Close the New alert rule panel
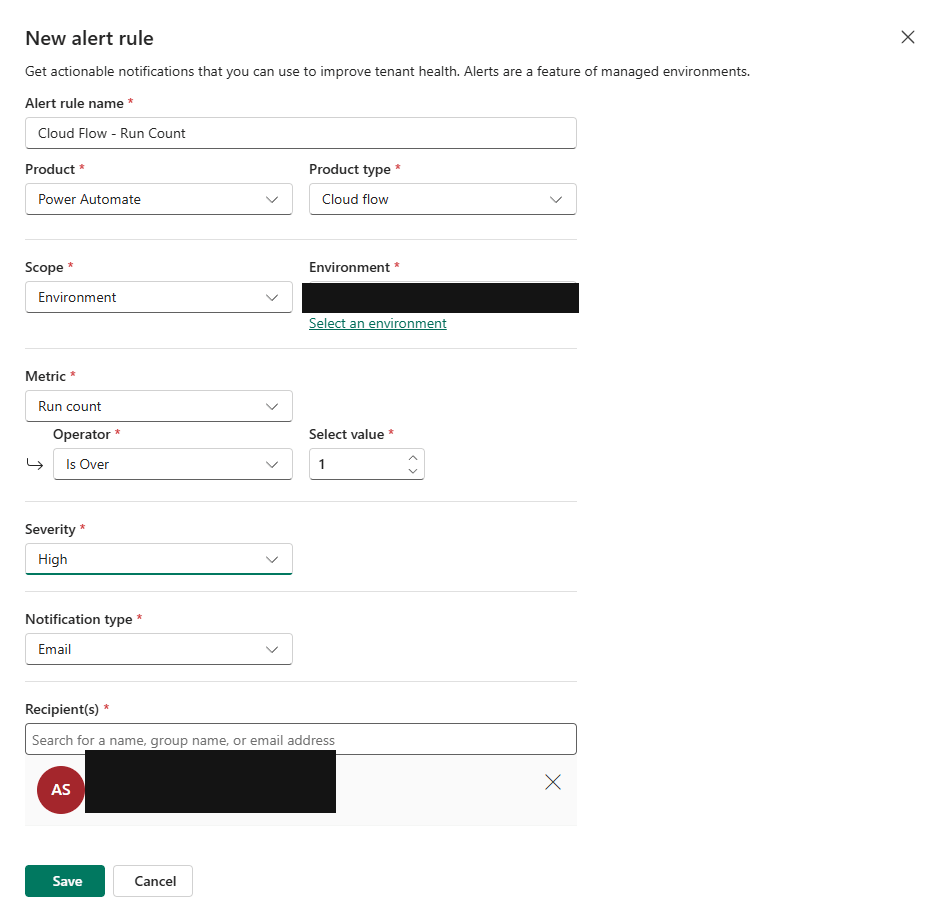 pos(907,37)
